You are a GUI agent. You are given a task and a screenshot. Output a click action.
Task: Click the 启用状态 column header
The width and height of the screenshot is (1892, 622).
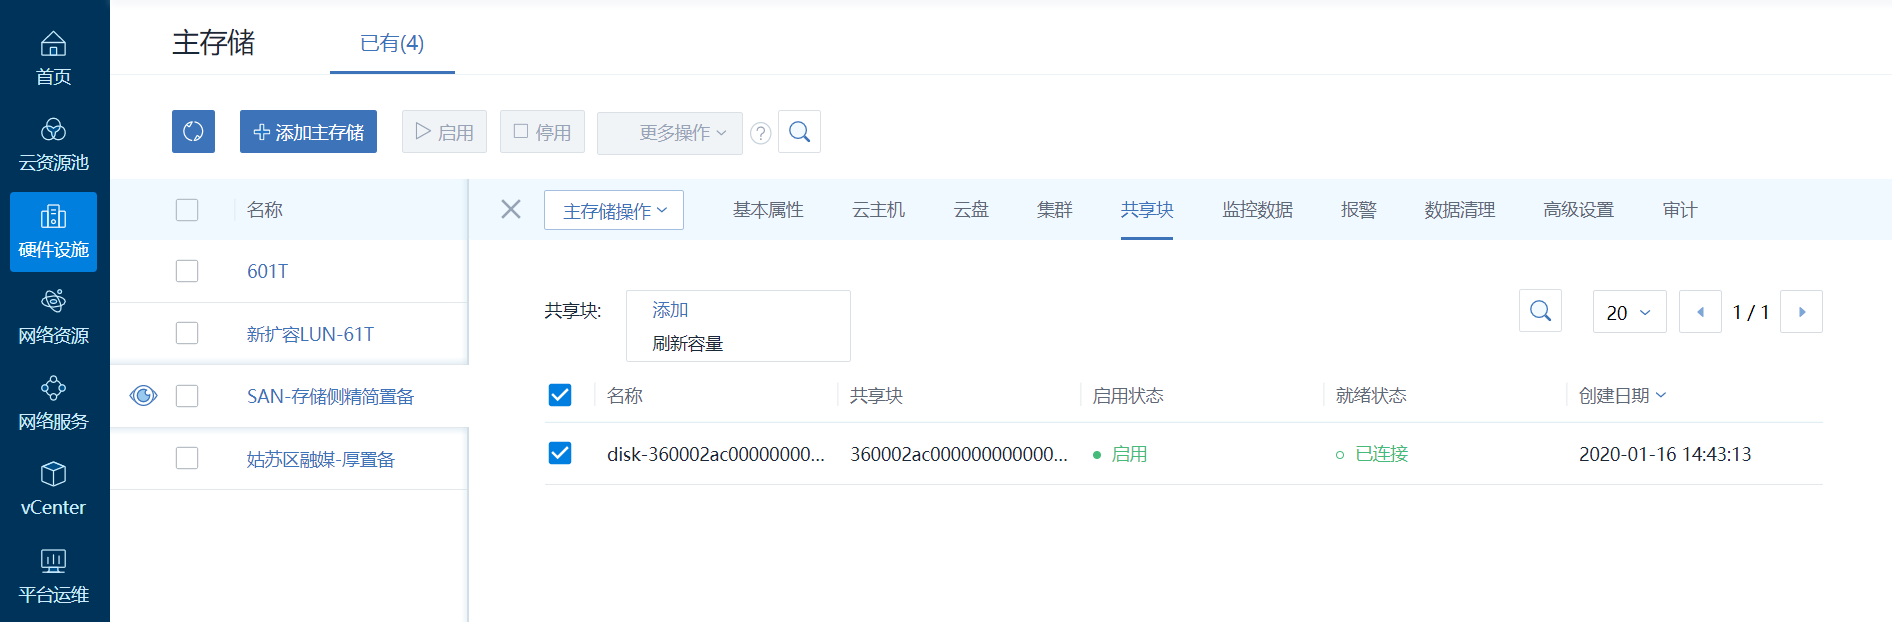point(1128,395)
